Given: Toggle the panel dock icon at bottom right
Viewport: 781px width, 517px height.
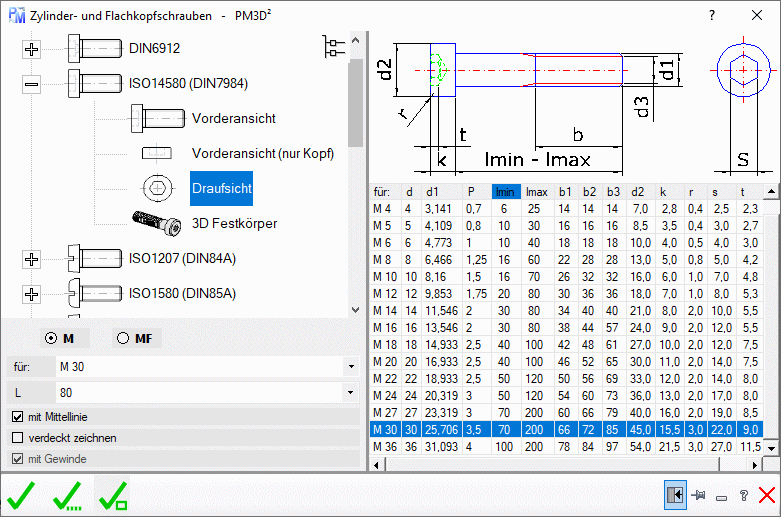Looking at the screenshot, I should pyautogui.click(x=675, y=495).
